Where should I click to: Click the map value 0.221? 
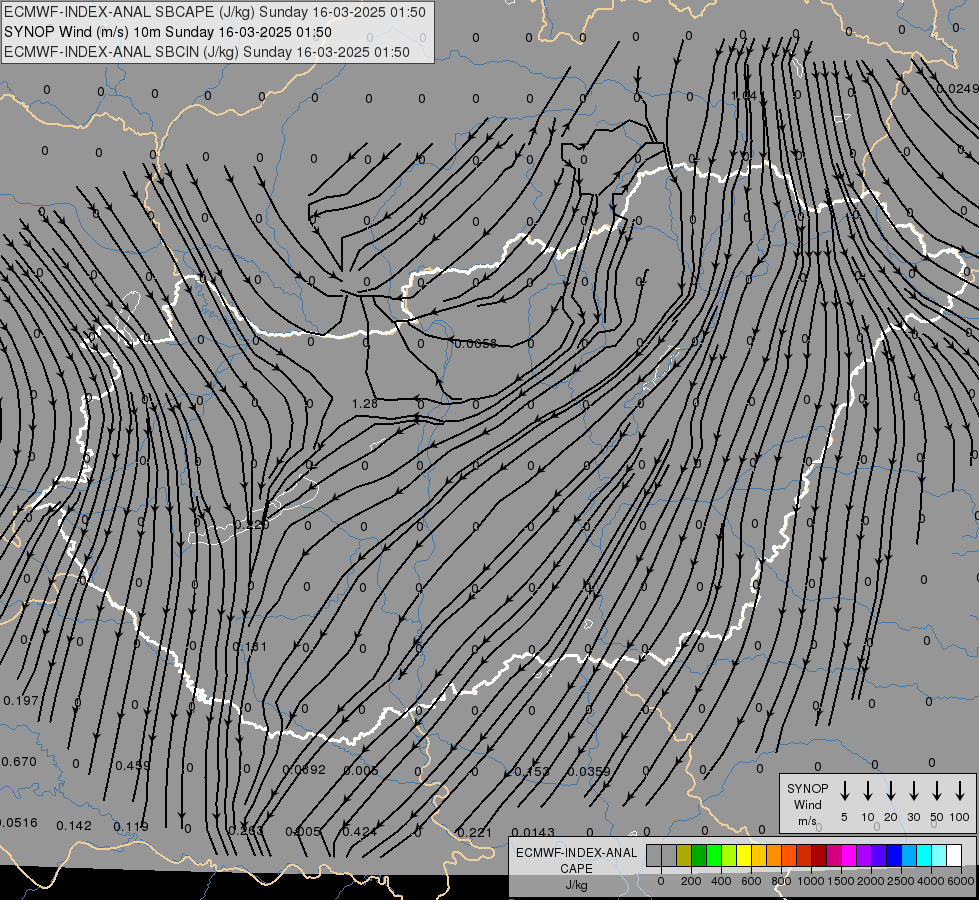pos(475,833)
